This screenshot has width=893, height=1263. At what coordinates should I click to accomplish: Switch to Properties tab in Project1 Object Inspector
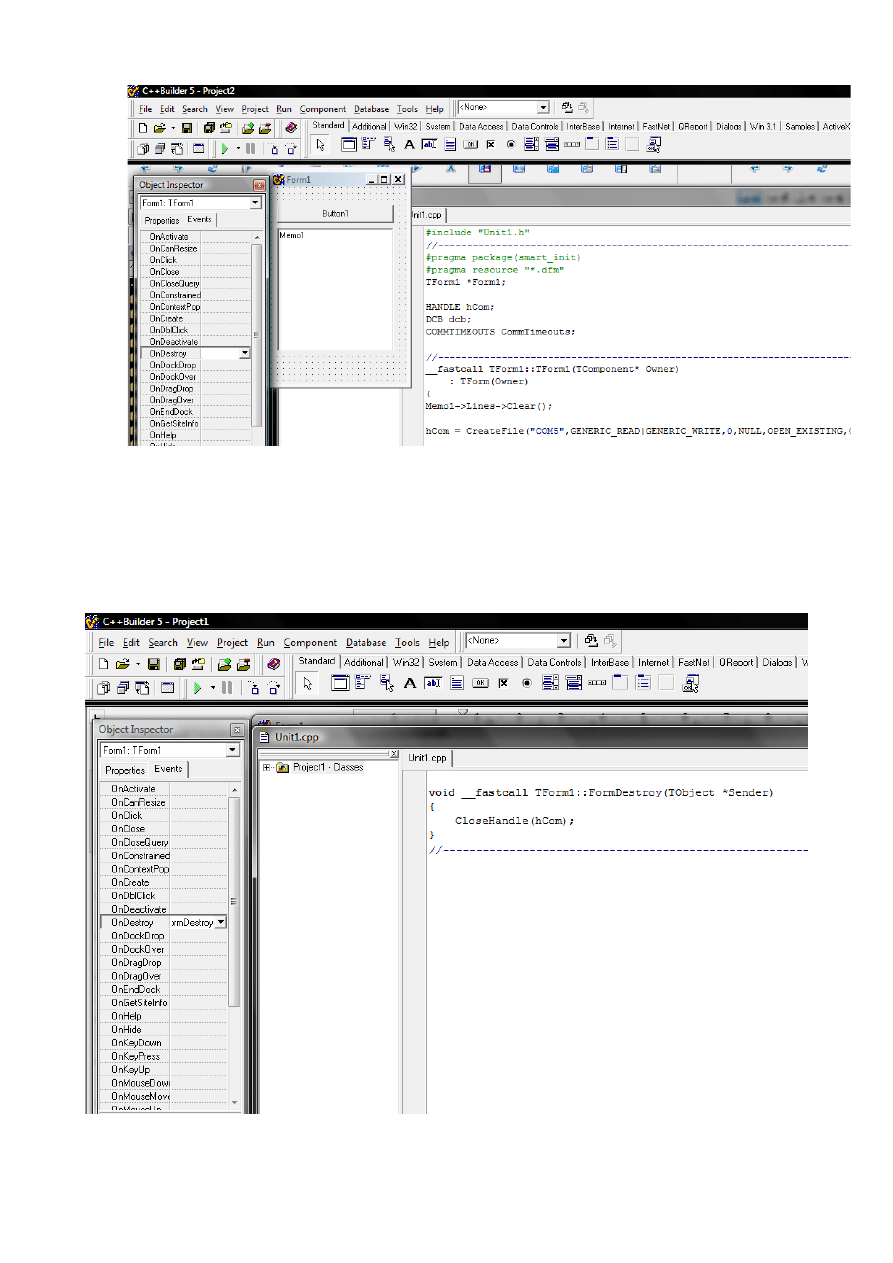pyautogui.click(x=125, y=771)
